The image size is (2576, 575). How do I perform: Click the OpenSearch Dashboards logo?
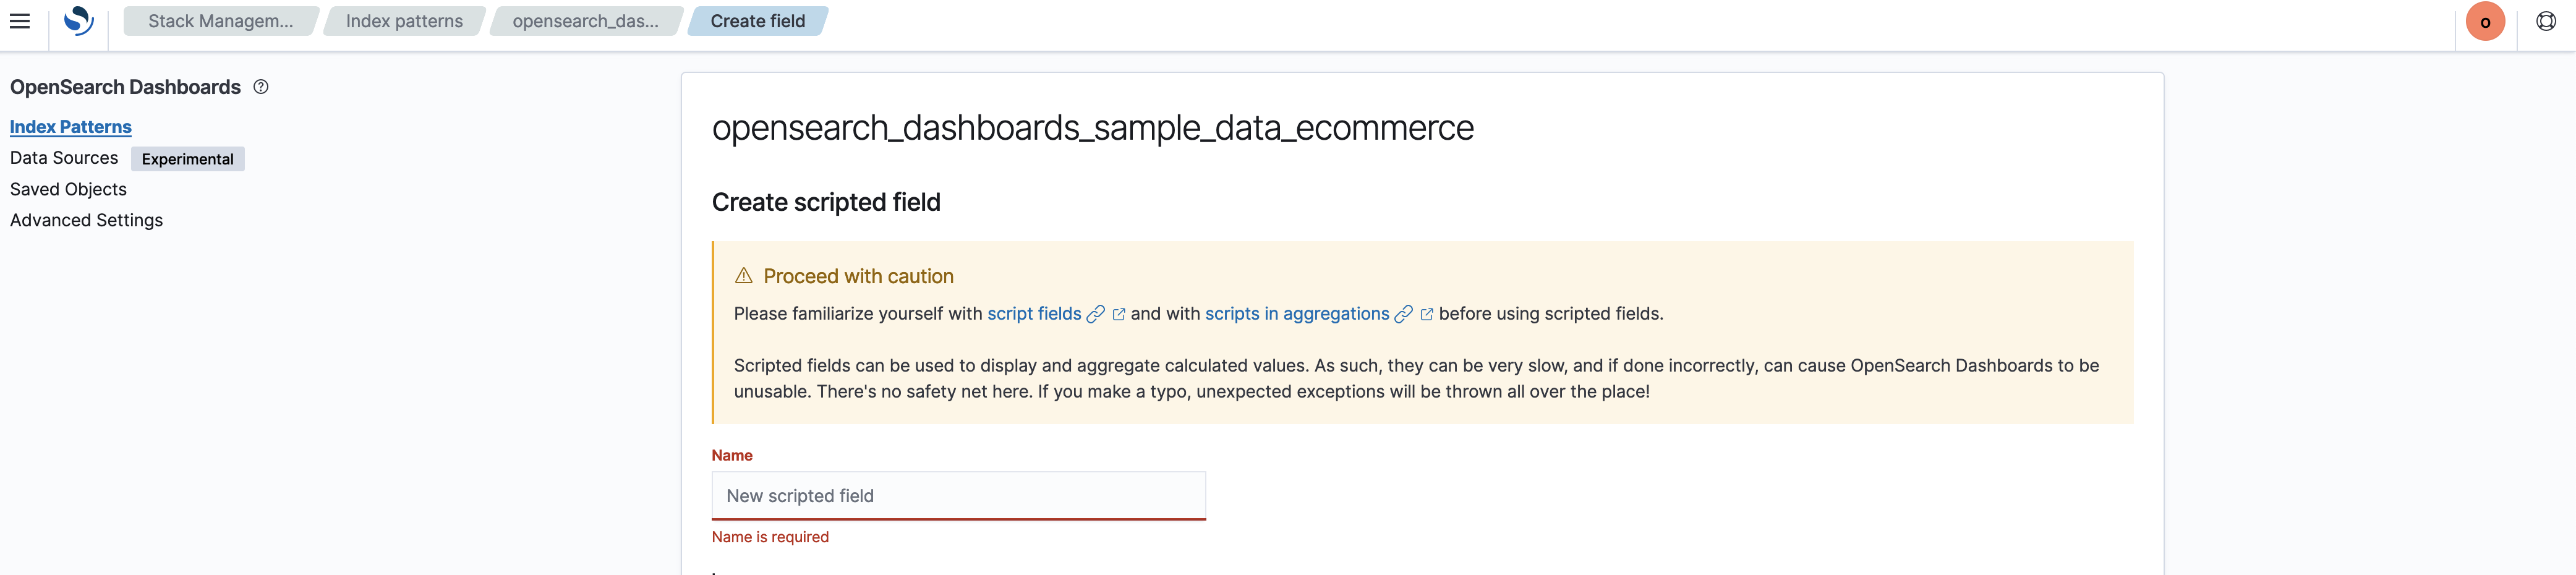click(78, 20)
